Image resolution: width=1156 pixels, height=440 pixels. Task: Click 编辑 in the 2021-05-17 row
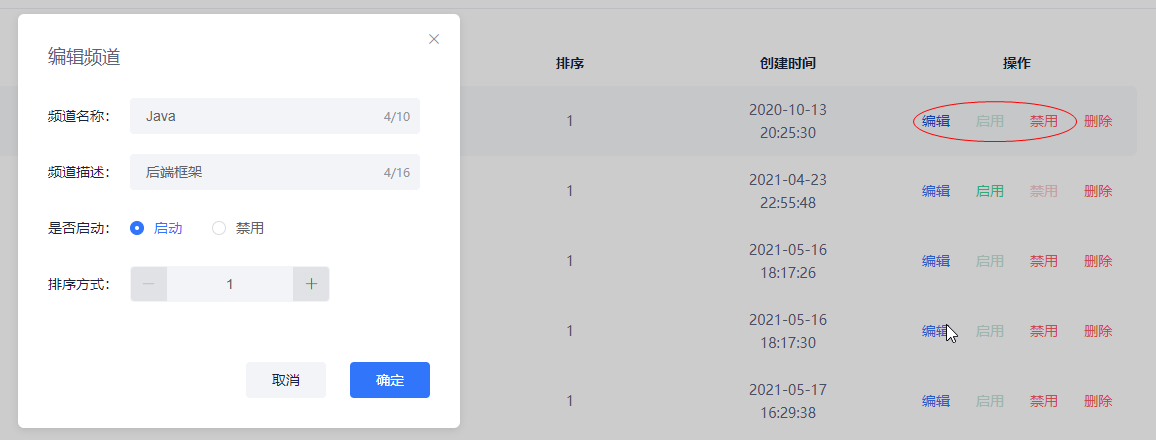936,401
